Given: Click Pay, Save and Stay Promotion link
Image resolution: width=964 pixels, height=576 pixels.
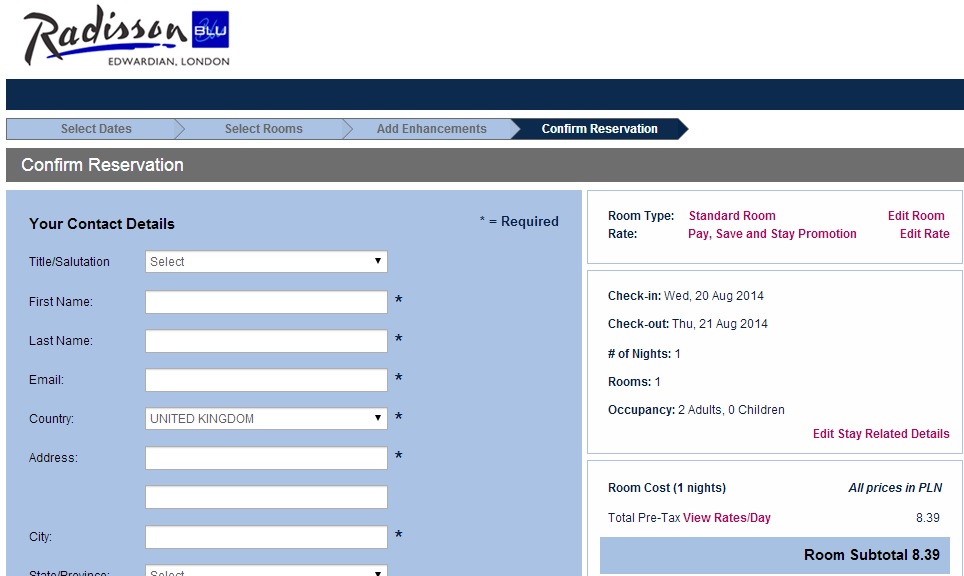Looking at the screenshot, I should [772, 234].
